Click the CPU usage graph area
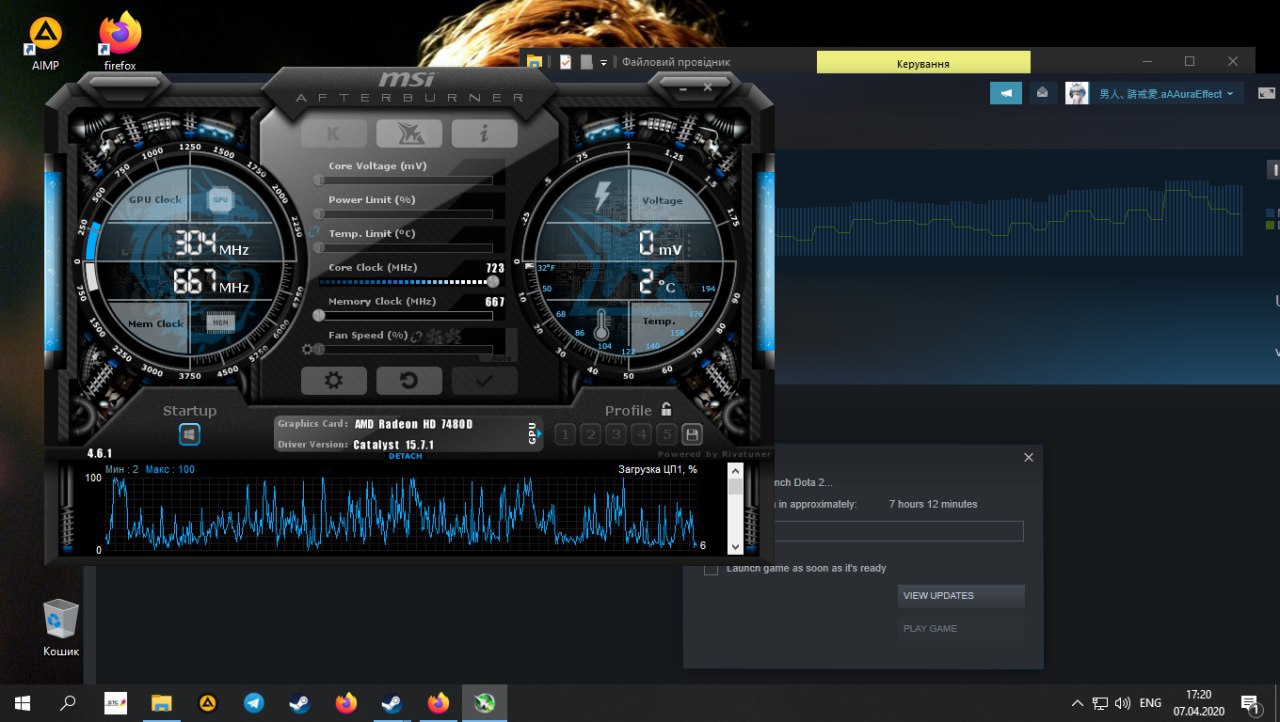This screenshot has height=722, width=1280. (x=402, y=512)
